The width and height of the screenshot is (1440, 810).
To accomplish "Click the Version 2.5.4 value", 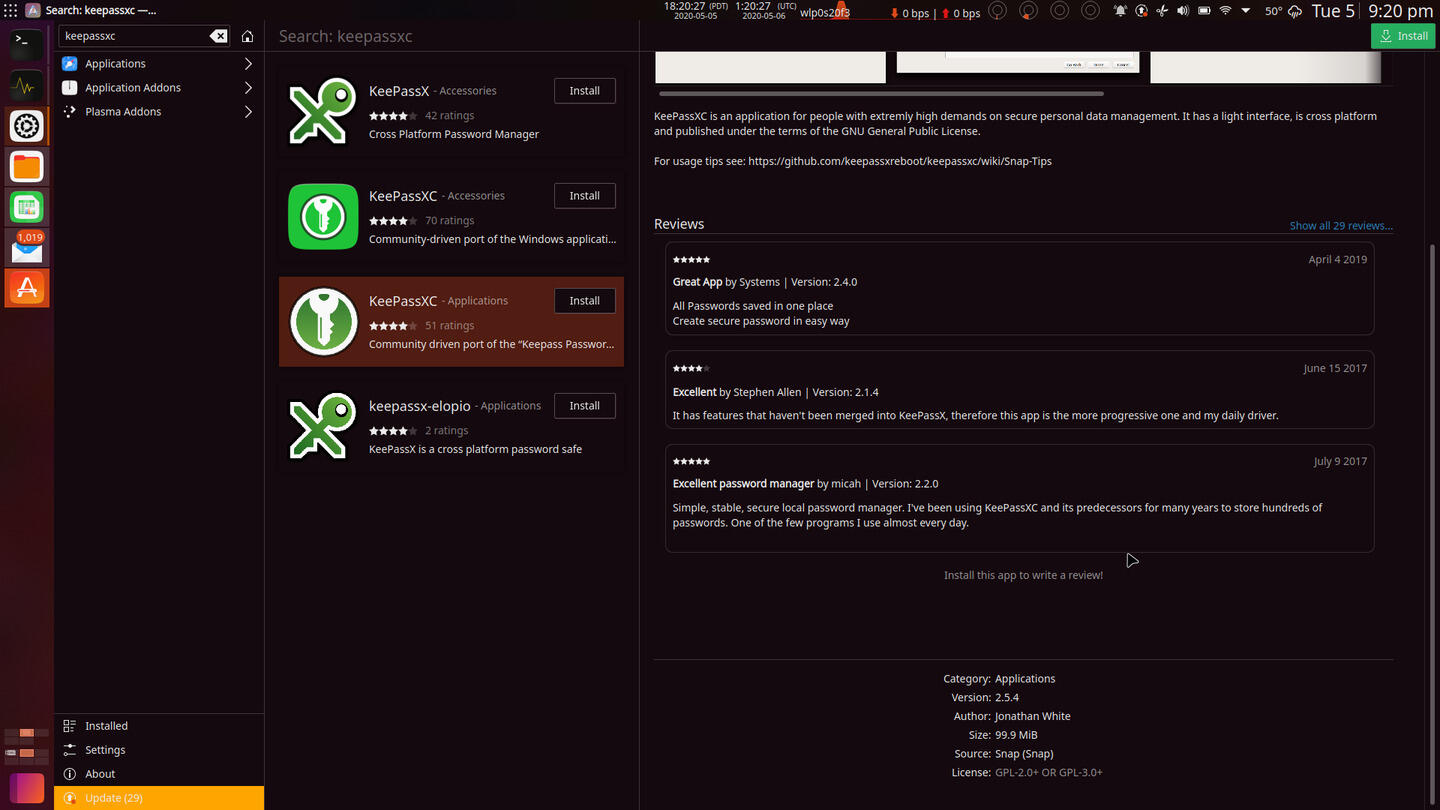I will point(1007,698).
